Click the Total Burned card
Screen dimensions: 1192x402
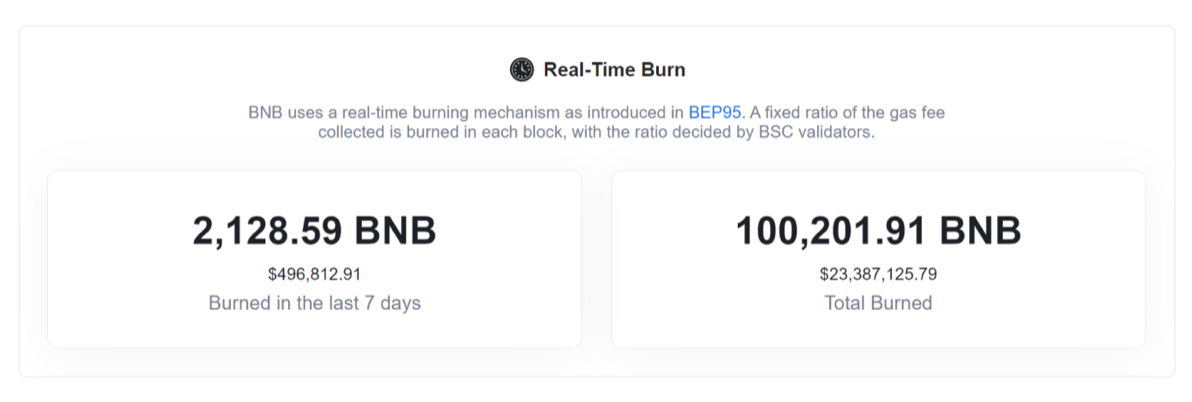click(878, 259)
